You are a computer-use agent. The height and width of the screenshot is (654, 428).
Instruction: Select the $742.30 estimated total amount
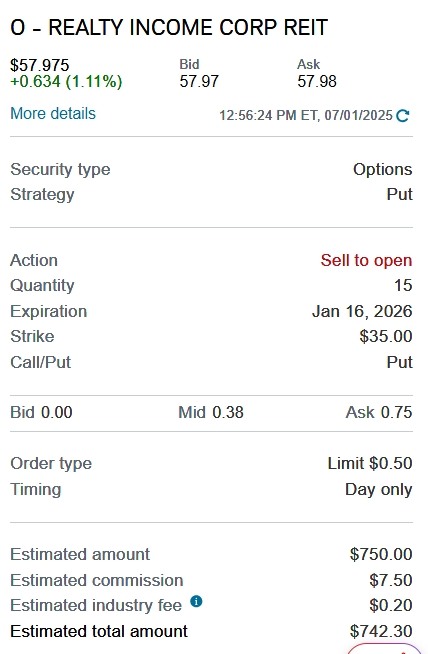[x=381, y=631]
